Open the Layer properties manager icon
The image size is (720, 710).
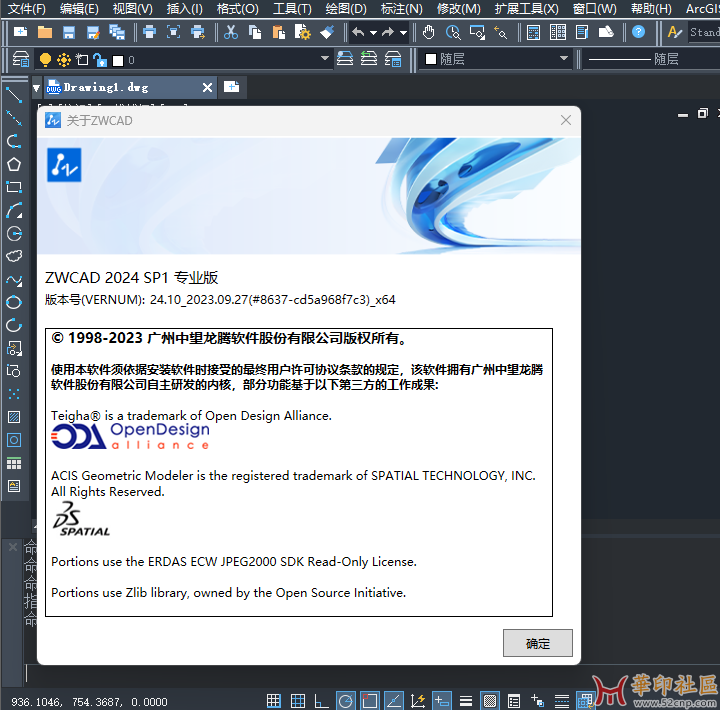21,59
